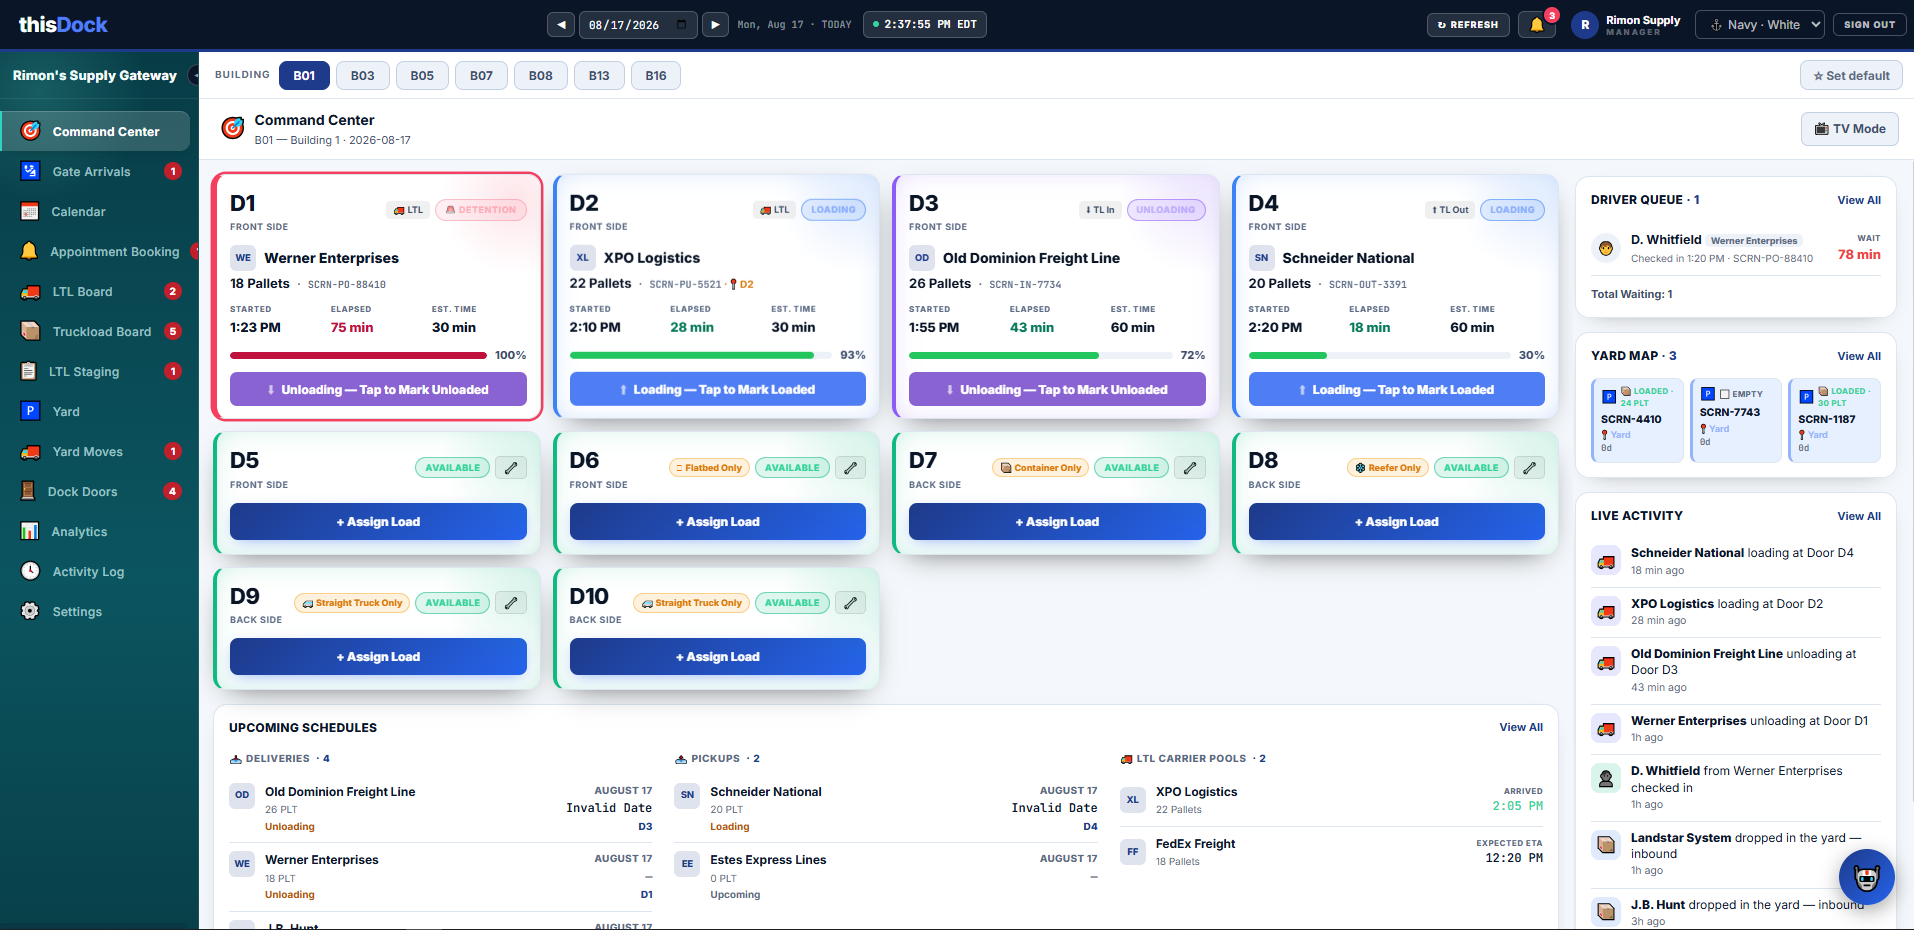The height and width of the screenshot is (930, 1914).
Task: Mark D1 Werner load as unloaded
Action: click(378, 390)
